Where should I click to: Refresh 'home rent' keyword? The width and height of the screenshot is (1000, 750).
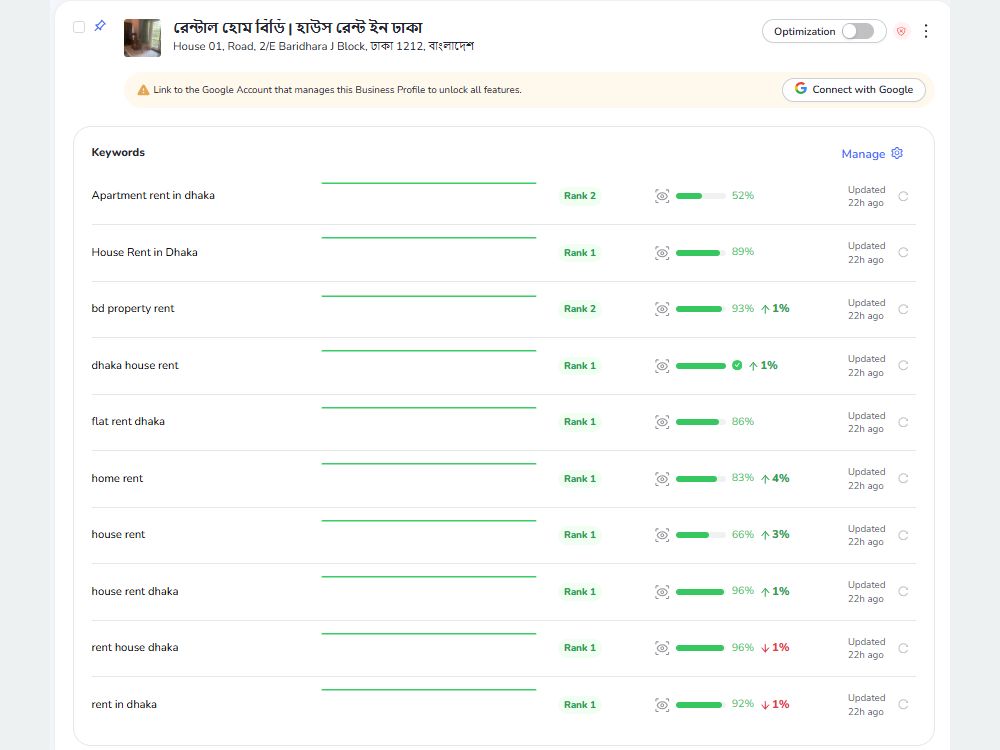point(903,478)
